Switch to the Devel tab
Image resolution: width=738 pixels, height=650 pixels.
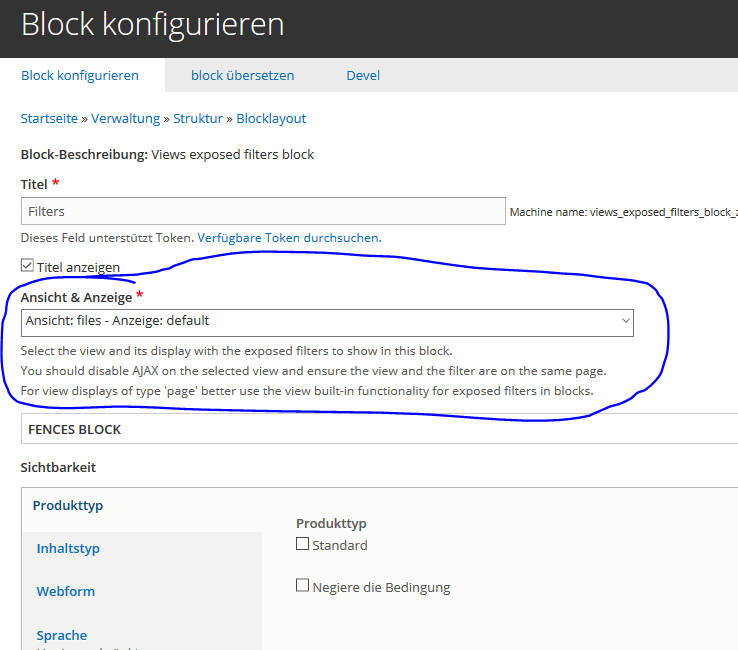click(363, 75)
